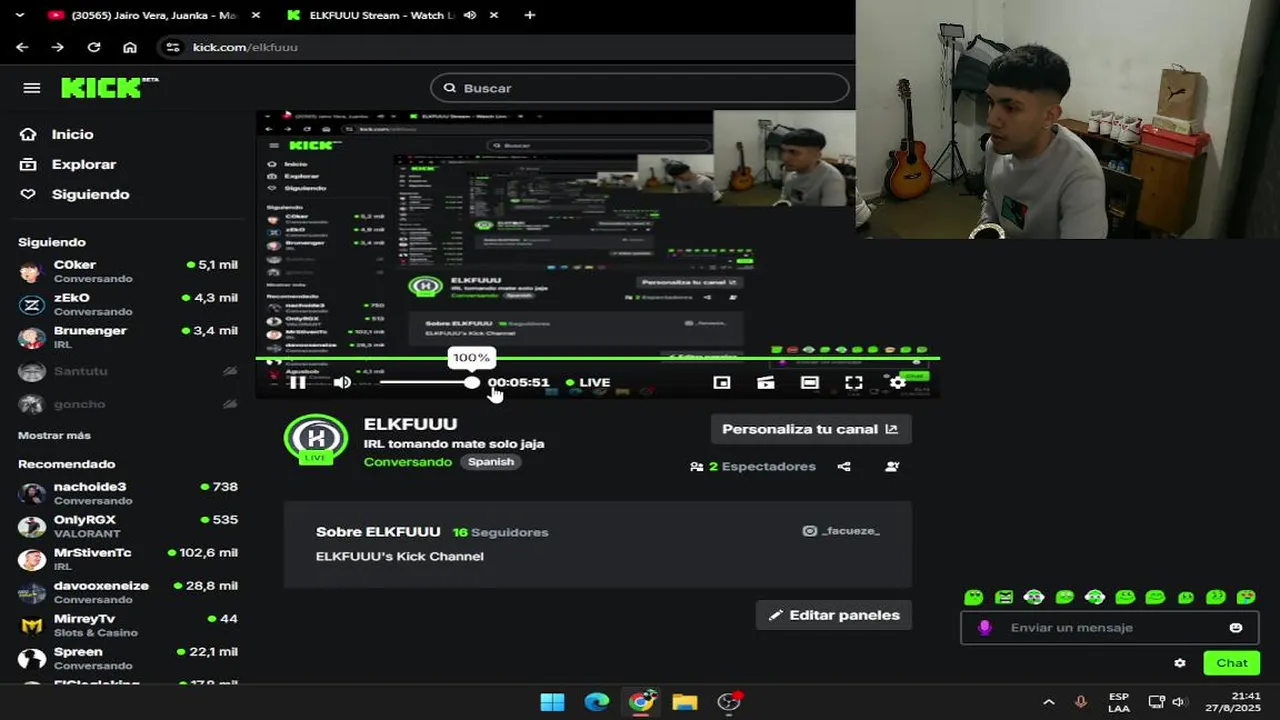The width and height of the screenshot is (1280, 720).
Task: Open Spreen recommended channel
Action: pos(128,658)
